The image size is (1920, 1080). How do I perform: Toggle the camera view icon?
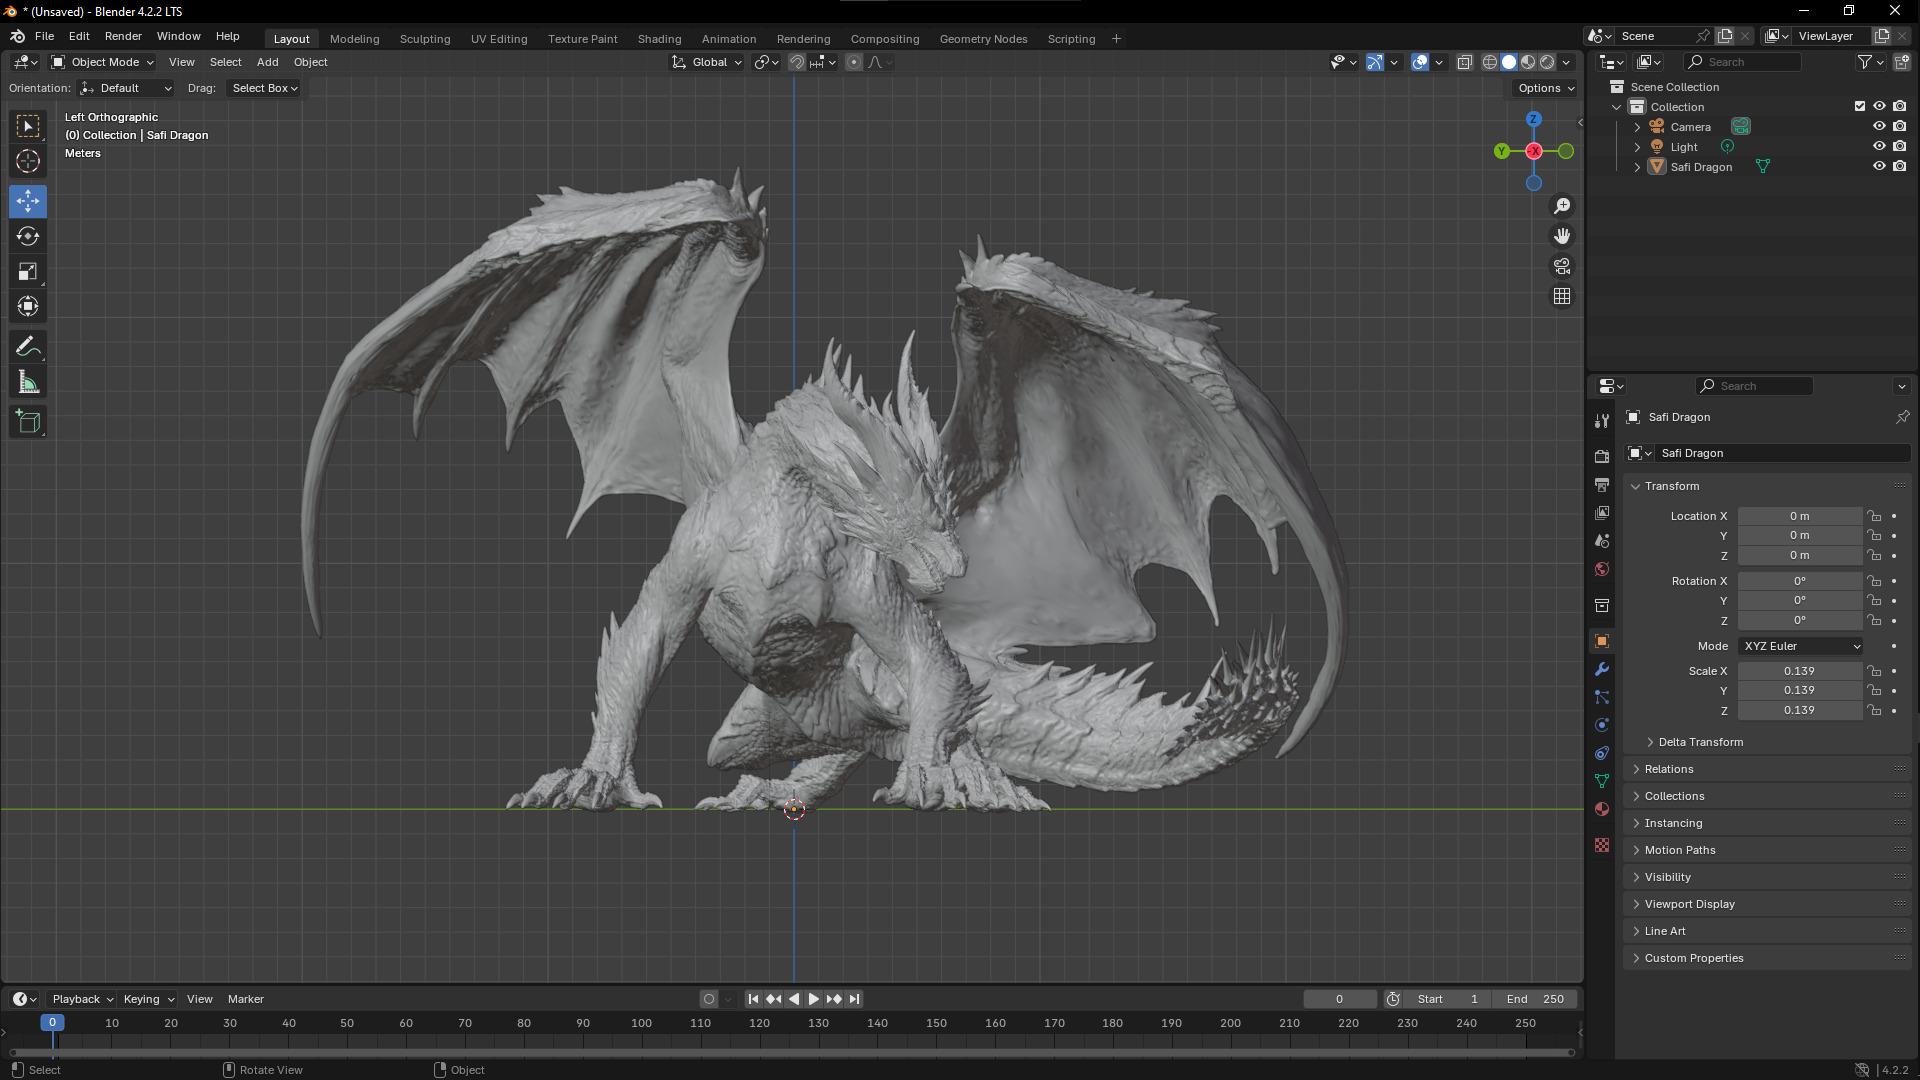1562,266
